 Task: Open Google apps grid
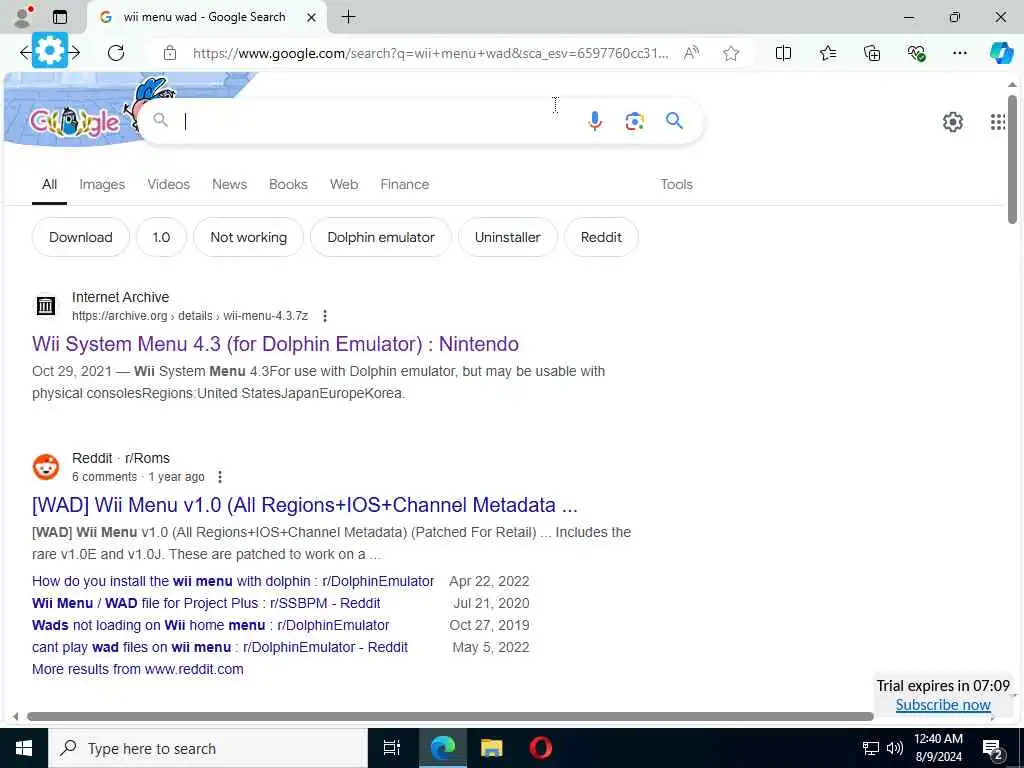[997, 122]
